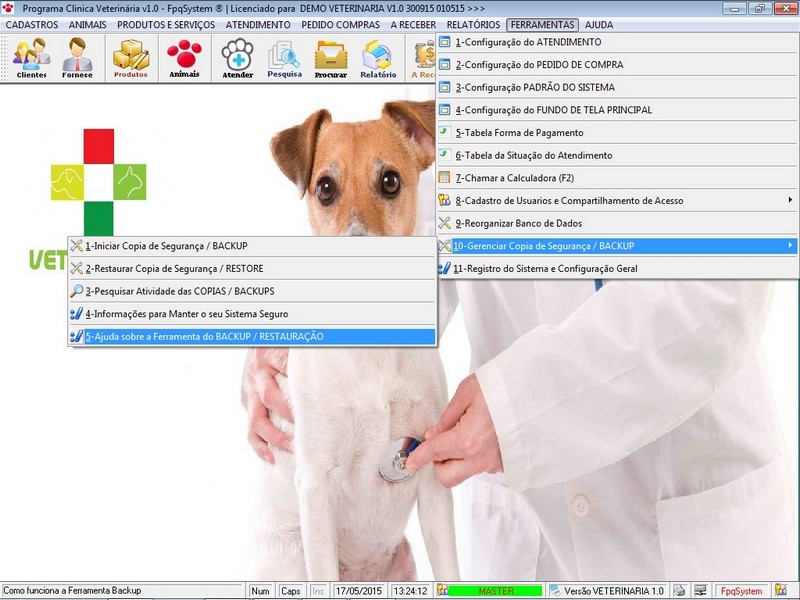Click window icon beside 1-Configuração do ATENDIMENTO
Screen dimensions: 800x600
444,42
